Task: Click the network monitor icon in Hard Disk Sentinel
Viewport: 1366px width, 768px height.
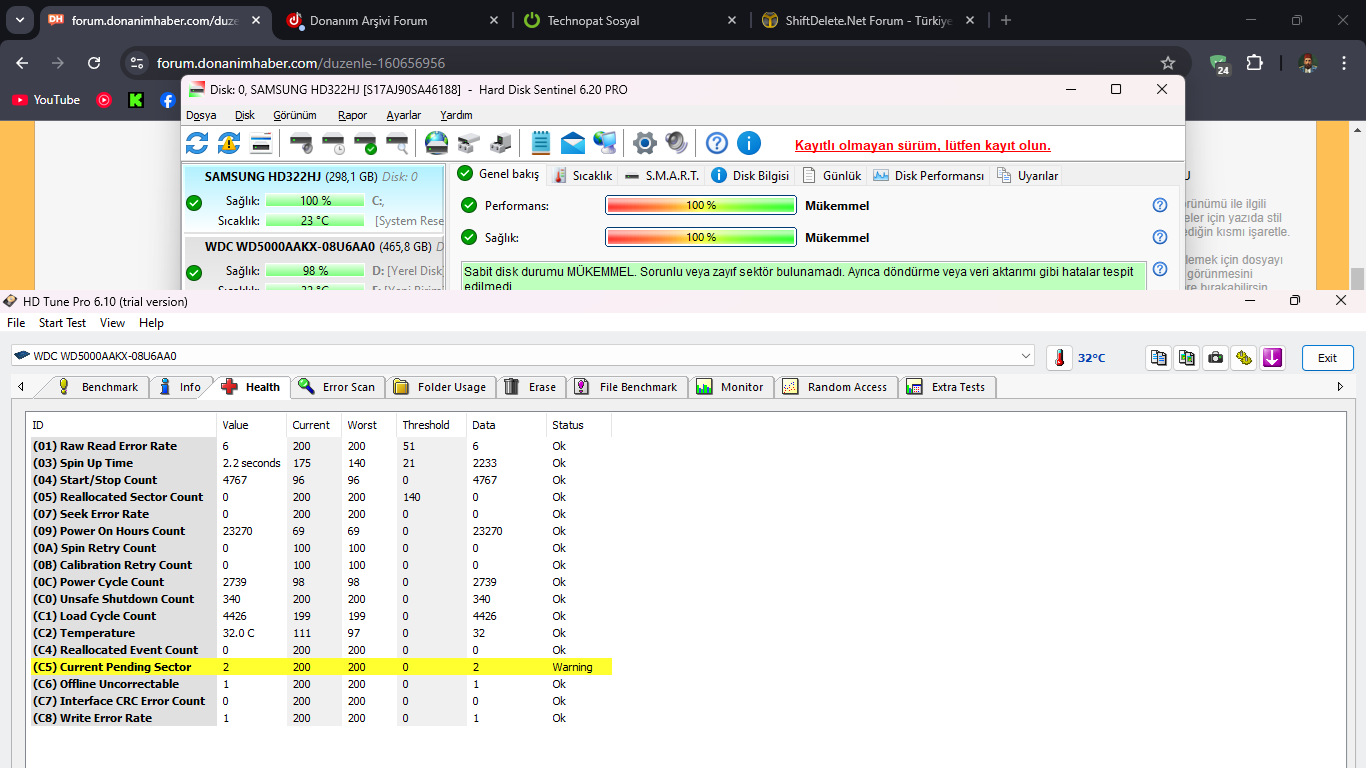Action: tap(605, 143)
